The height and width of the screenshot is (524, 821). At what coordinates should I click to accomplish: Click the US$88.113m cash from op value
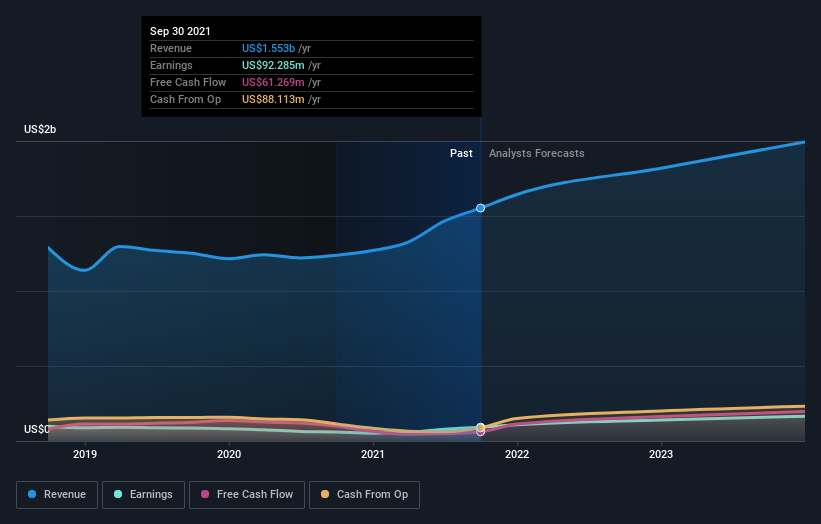[x=273, y=99]
